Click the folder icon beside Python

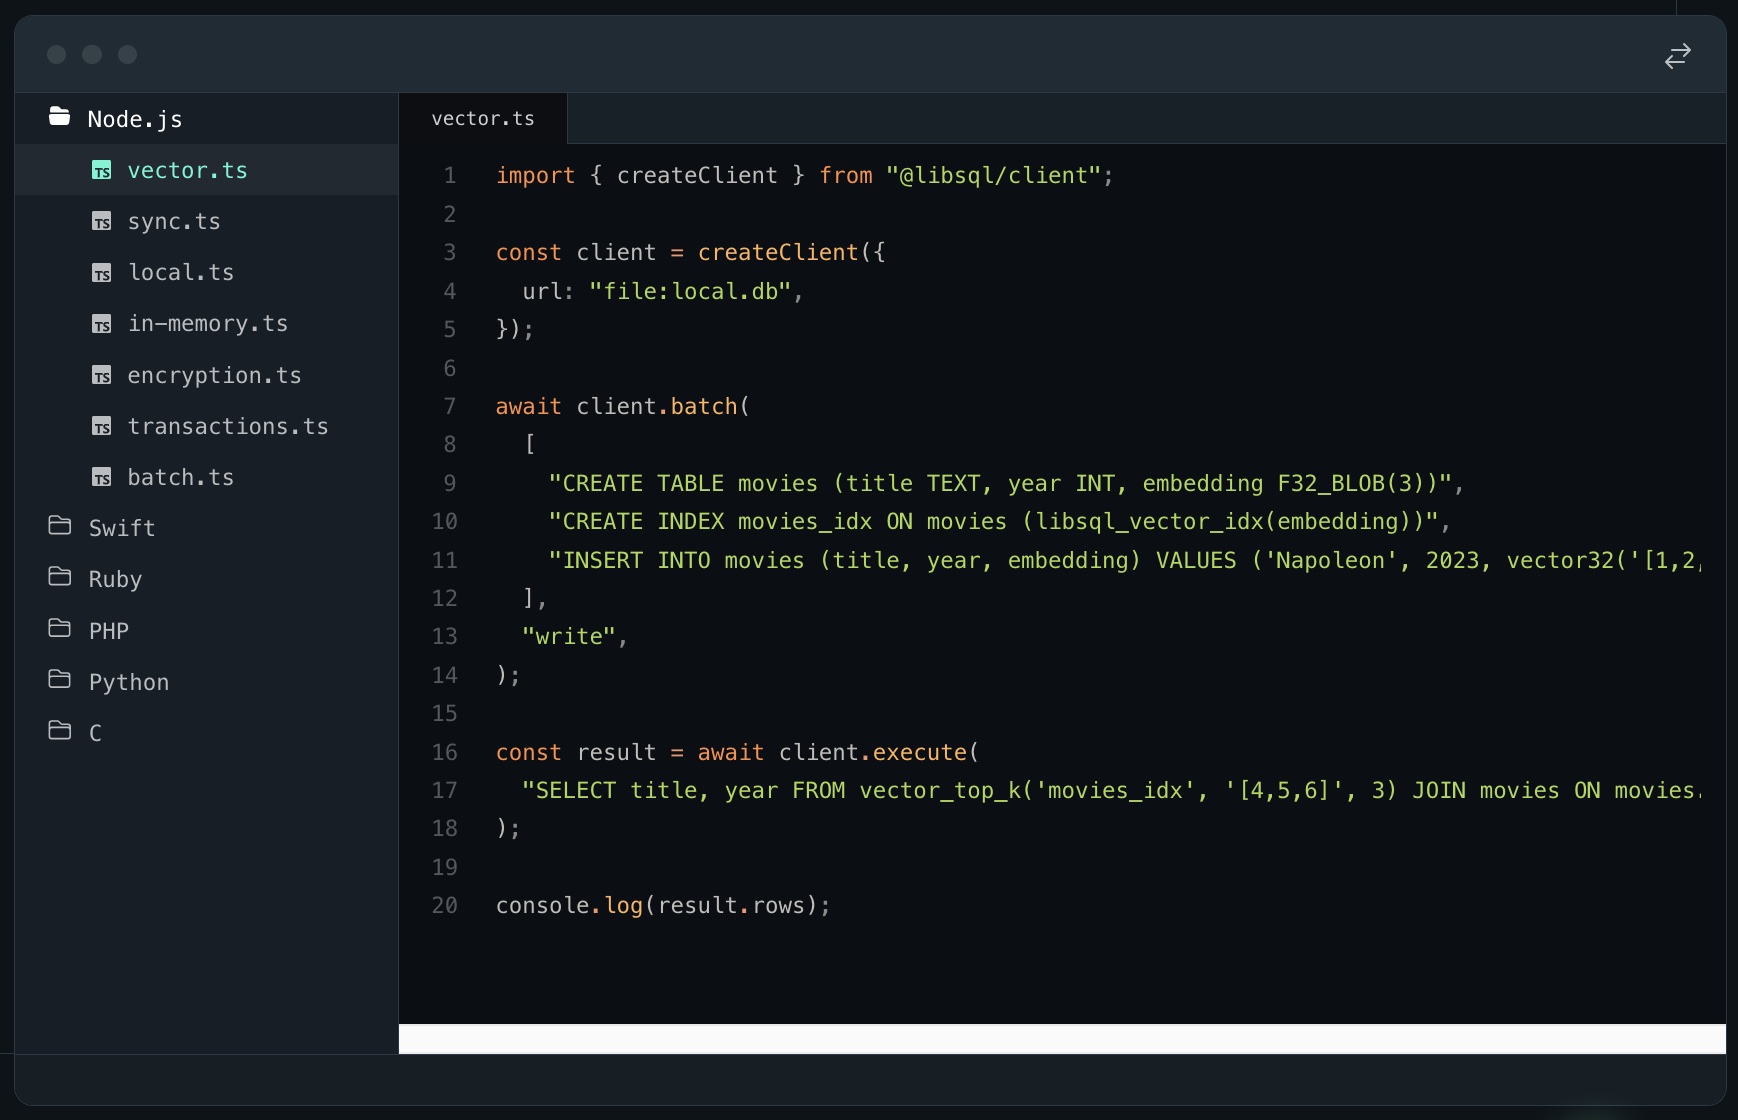(x=60, y=680)
